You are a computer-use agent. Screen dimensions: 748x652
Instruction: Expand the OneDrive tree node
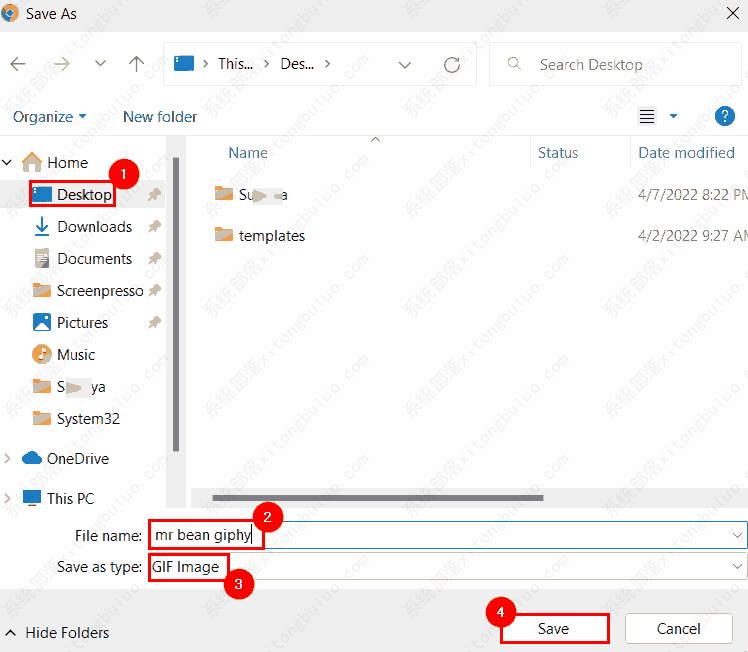click(x=9, y=459)
